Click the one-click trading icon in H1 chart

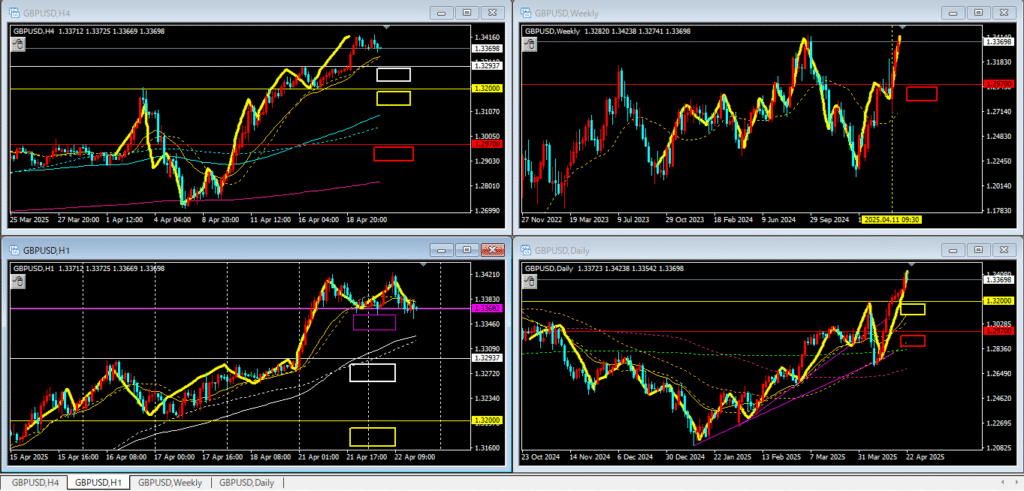(18, 281)
